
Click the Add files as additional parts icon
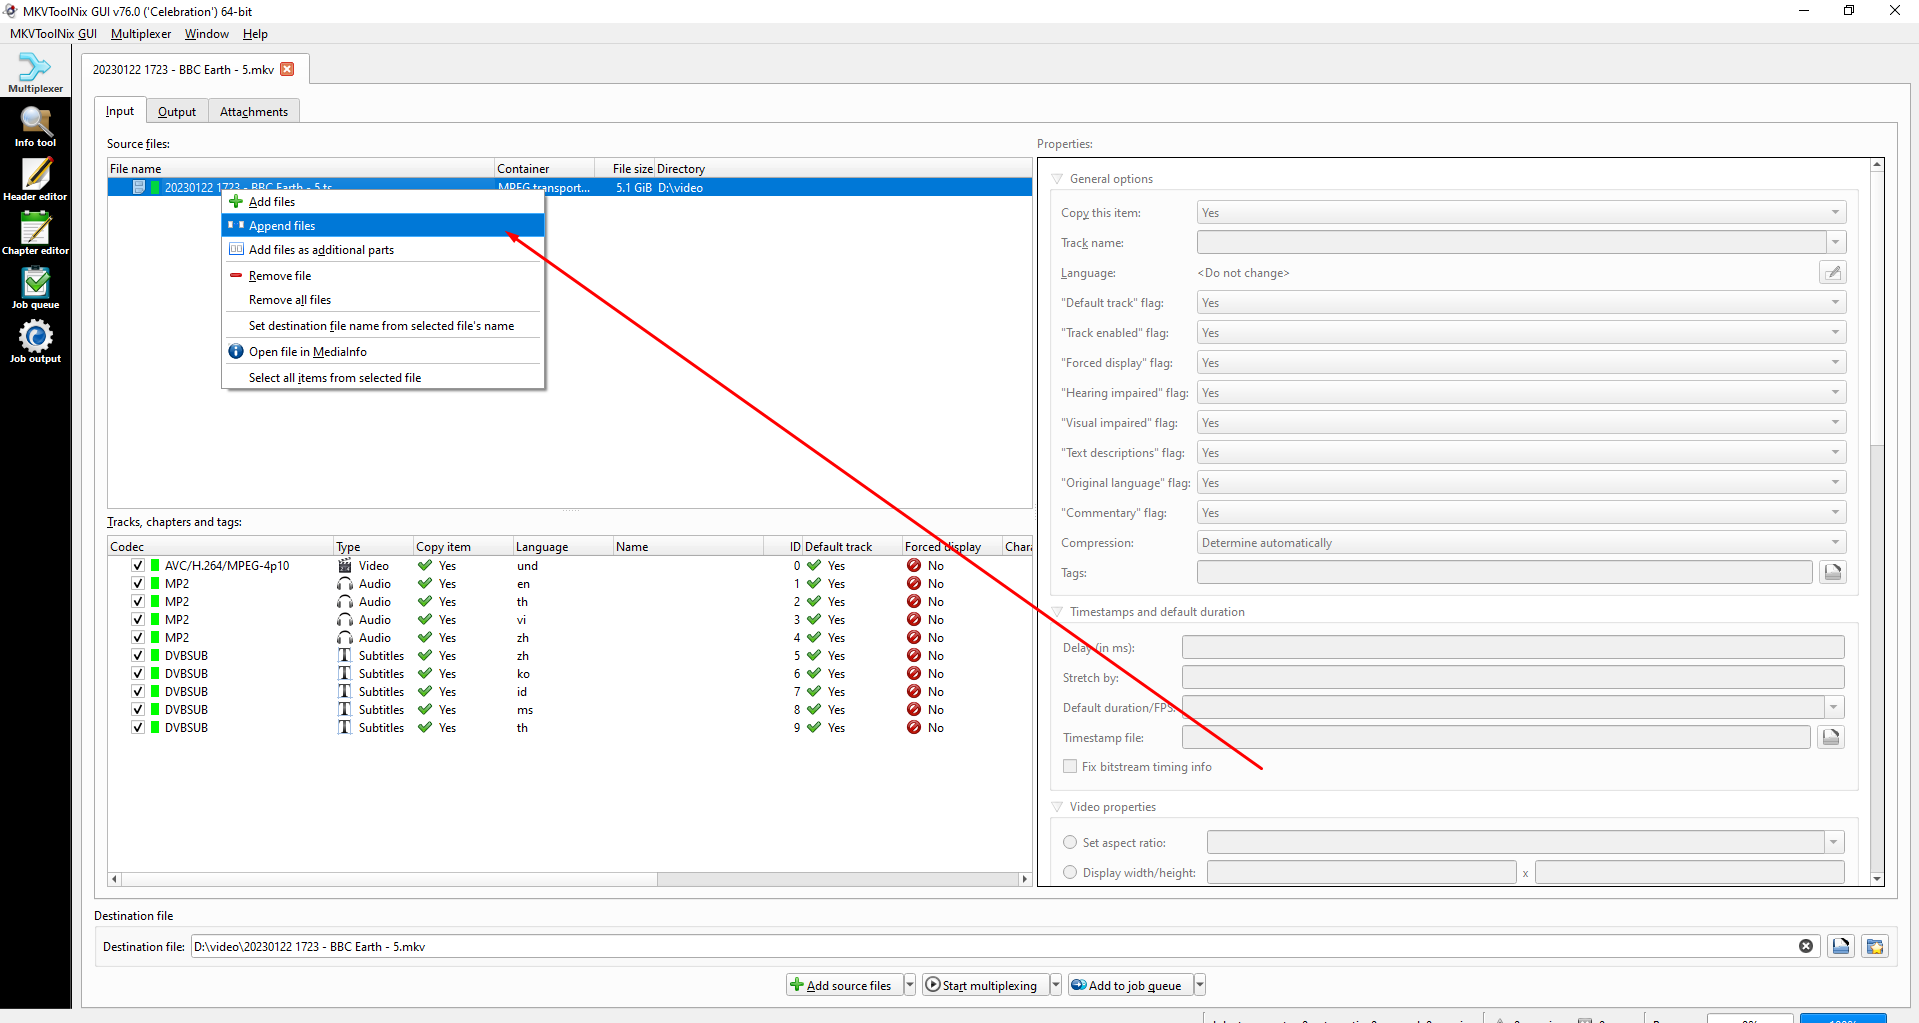pyautogui.click(x=236, y=249)
